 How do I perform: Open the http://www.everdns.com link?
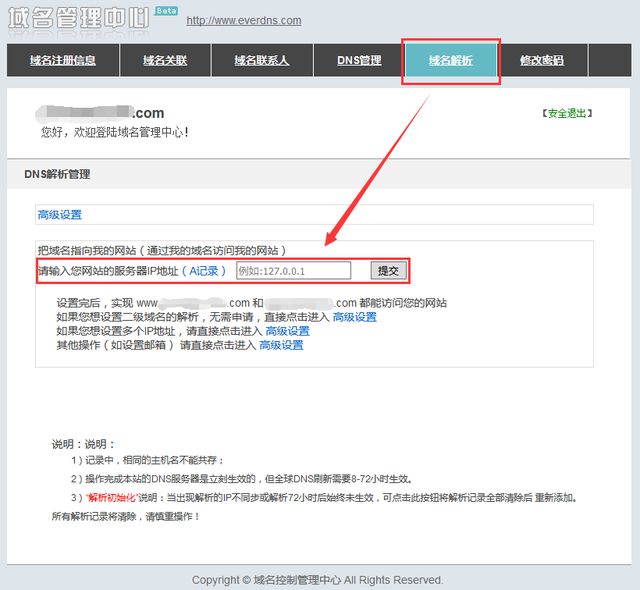click(x=244, y=20)
